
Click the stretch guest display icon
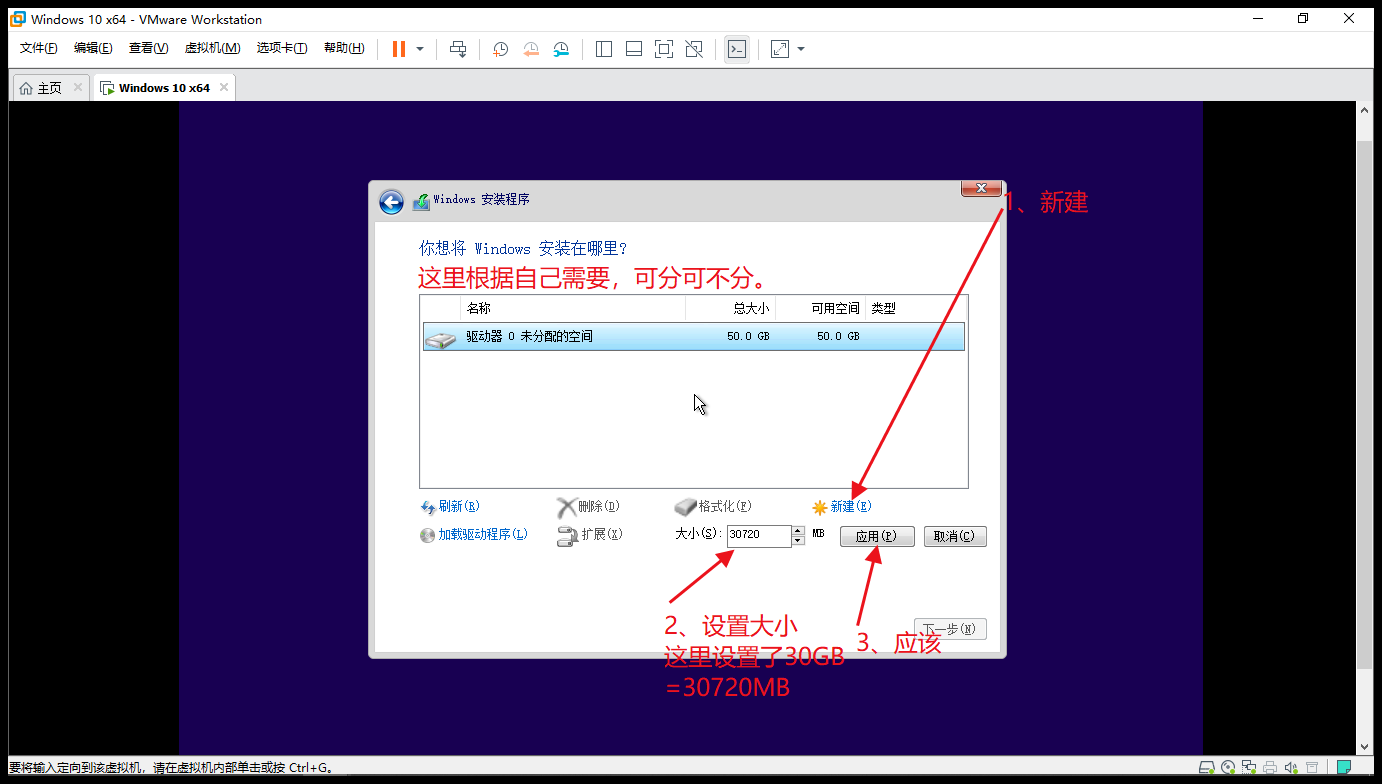tap(780, 49)
